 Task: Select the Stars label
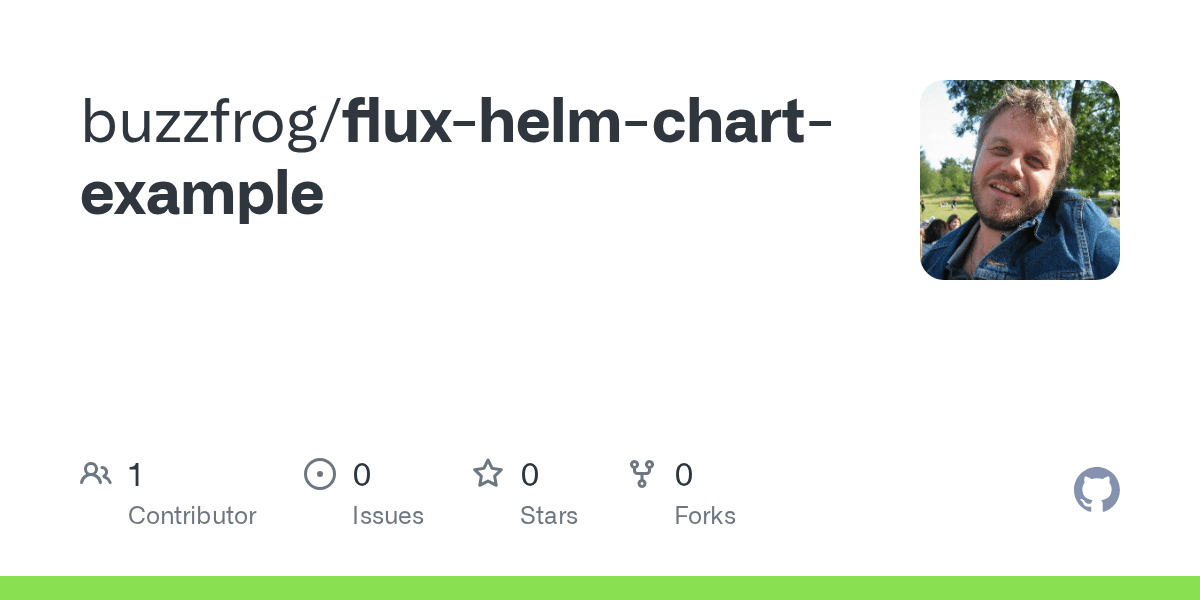[549, 516]
